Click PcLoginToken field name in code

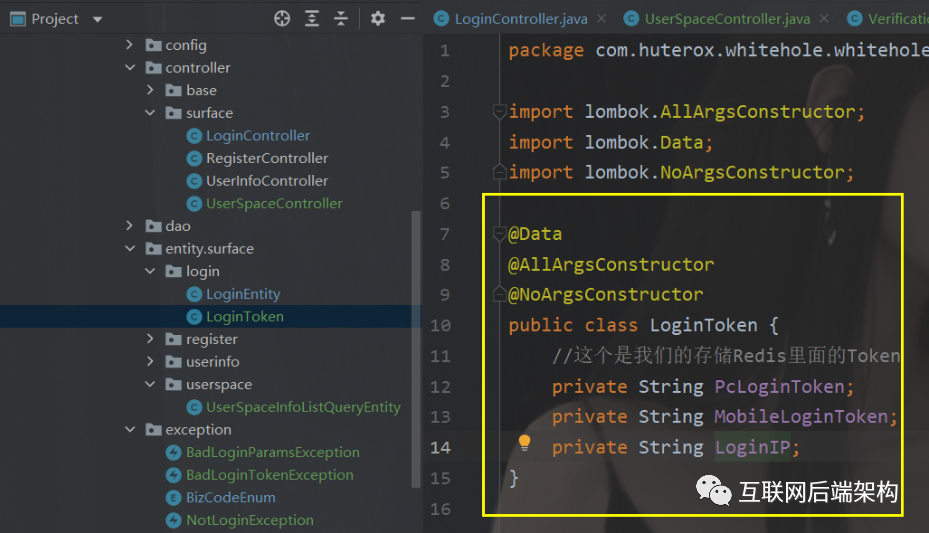pos(780,387)
